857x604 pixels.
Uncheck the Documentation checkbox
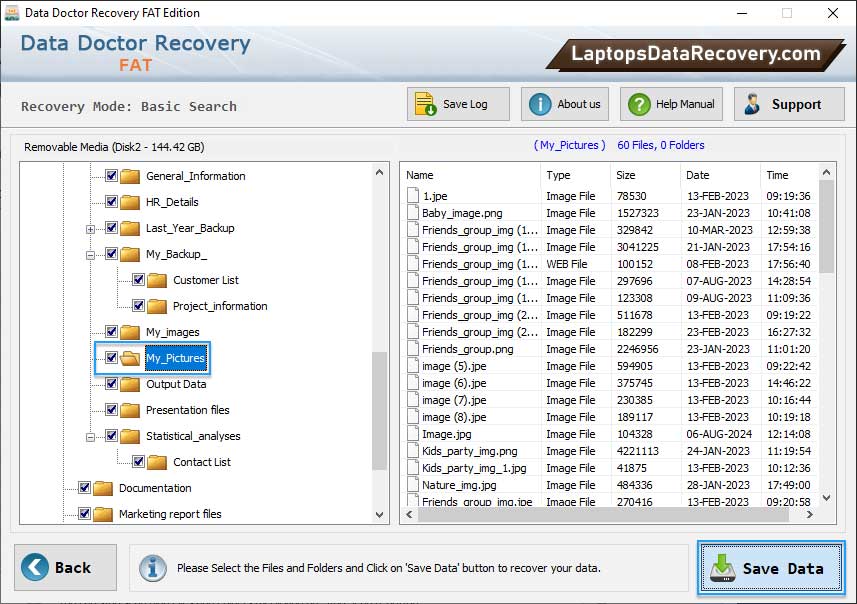84,488
